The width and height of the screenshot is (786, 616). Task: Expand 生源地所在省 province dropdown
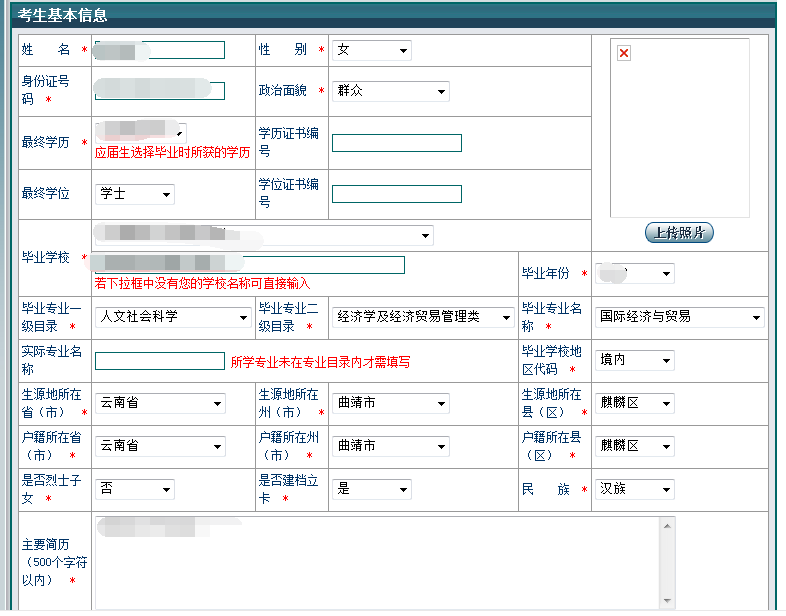(x=160, y=403)
